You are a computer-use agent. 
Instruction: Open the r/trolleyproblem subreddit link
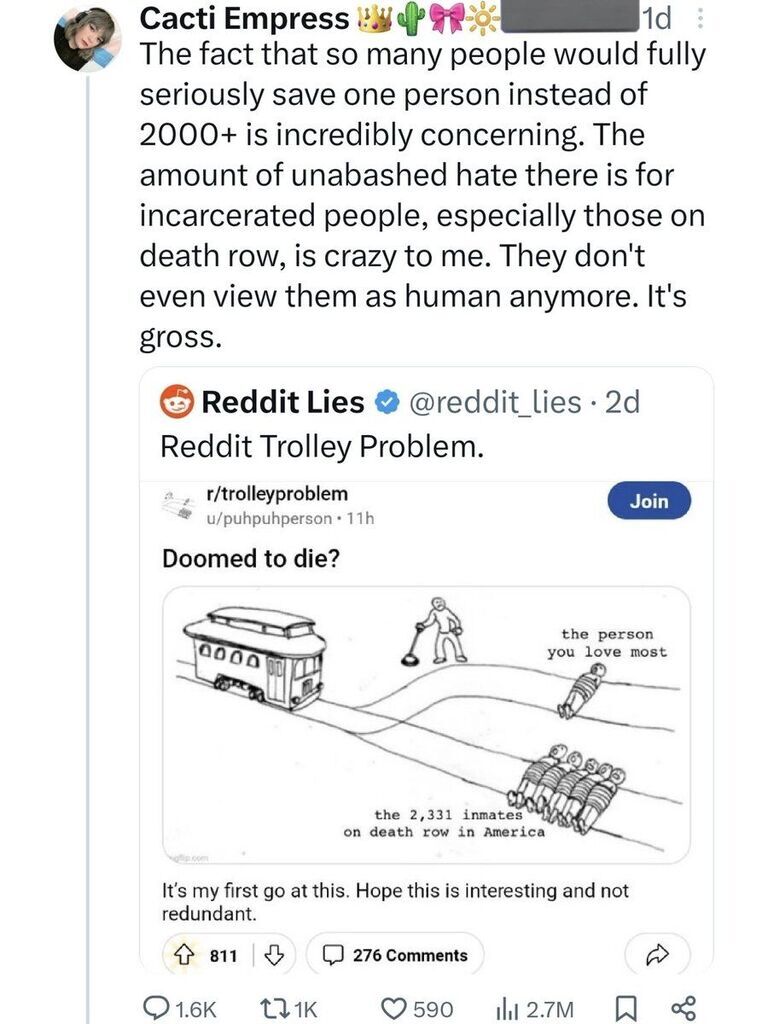275,493
